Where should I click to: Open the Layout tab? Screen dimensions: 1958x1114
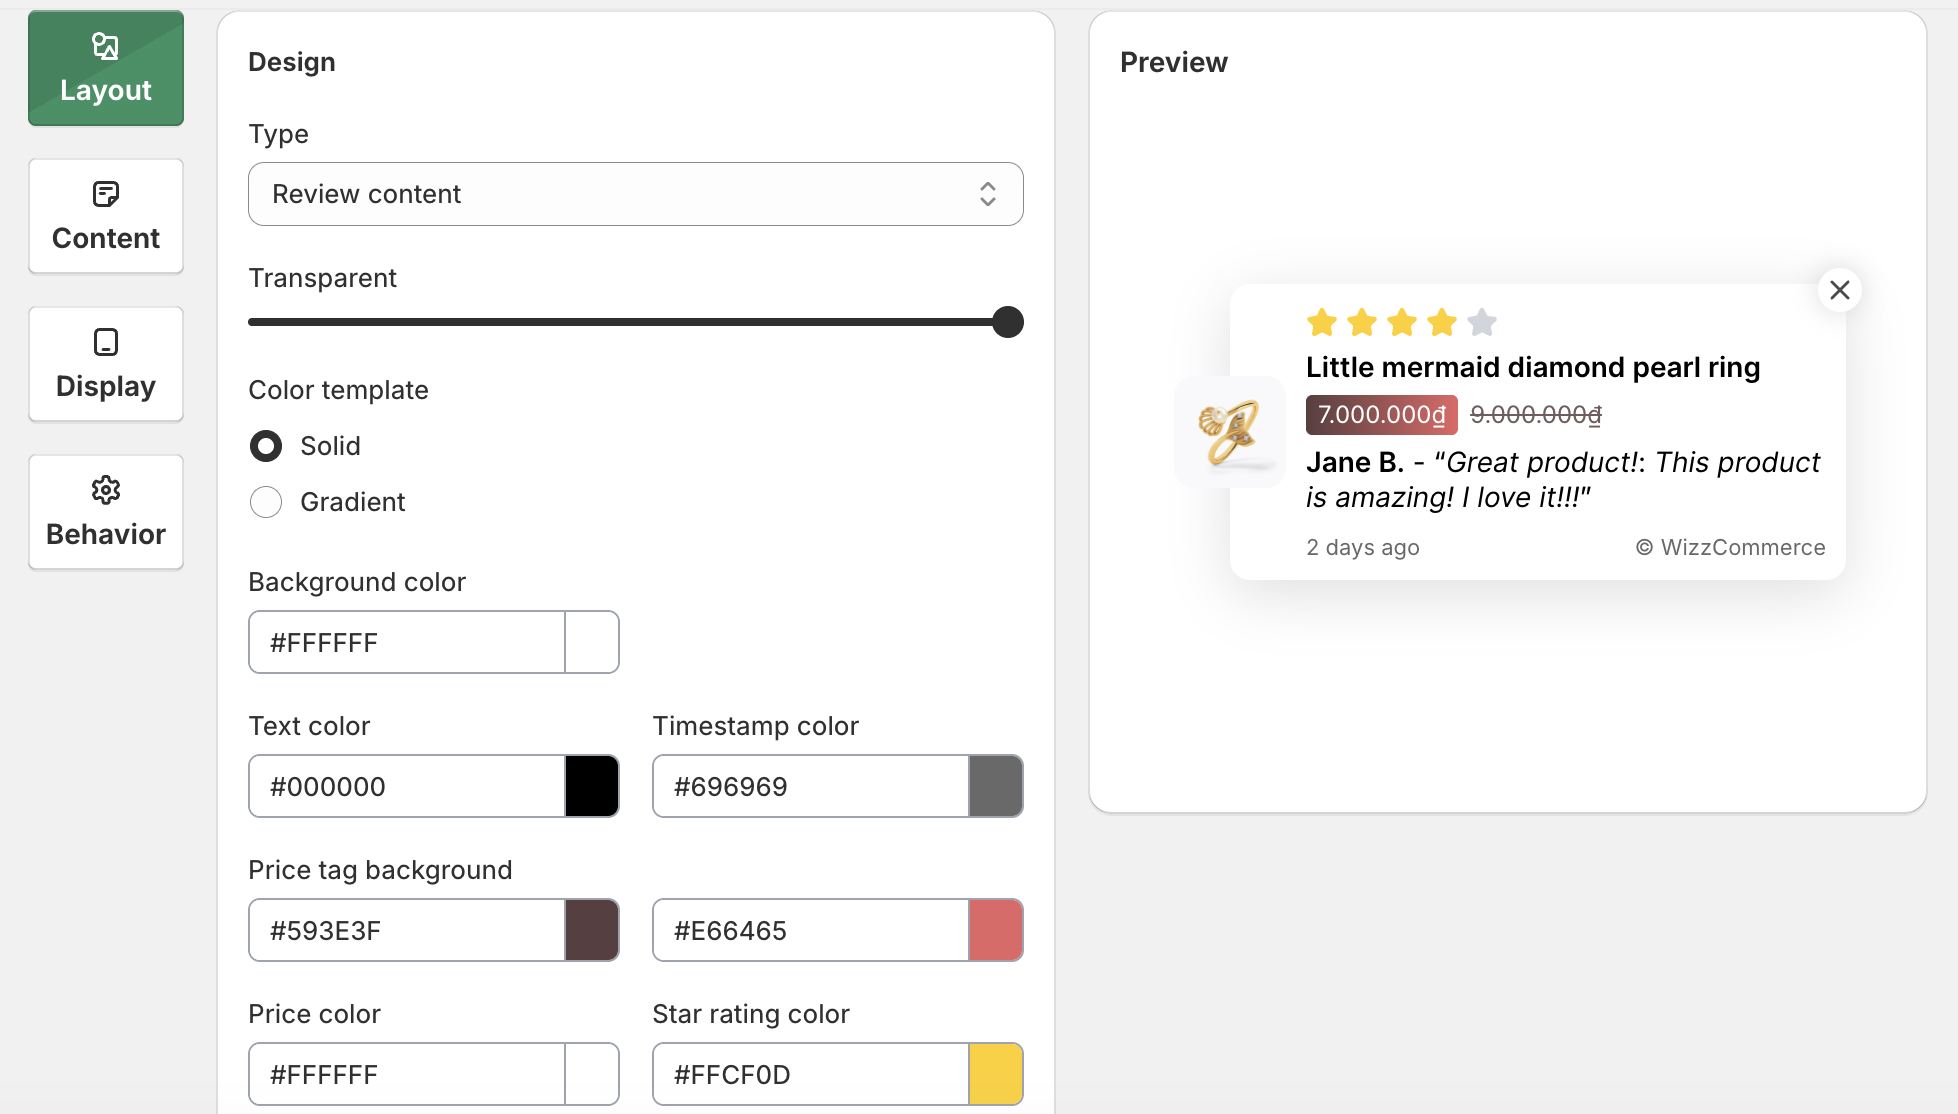pos(106,69)
